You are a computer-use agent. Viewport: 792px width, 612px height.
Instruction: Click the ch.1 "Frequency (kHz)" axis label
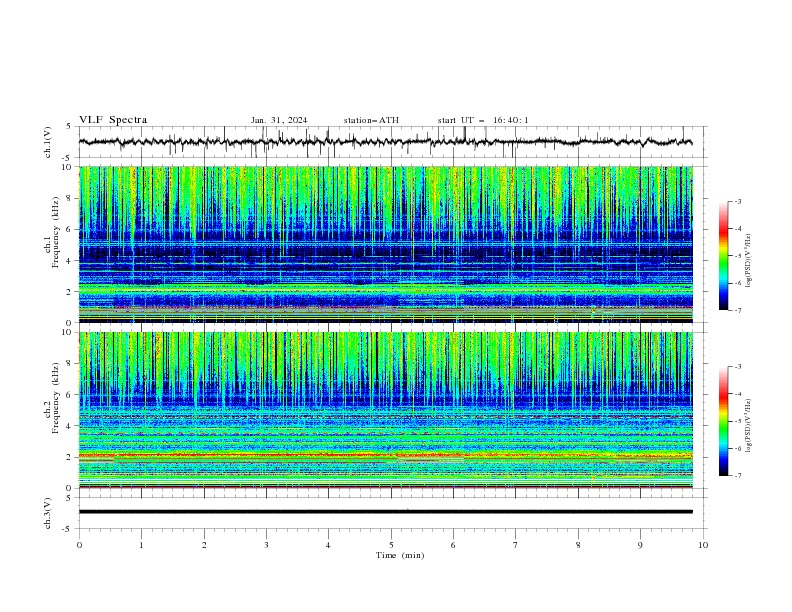pyautogui.click(x=56, y=232)
